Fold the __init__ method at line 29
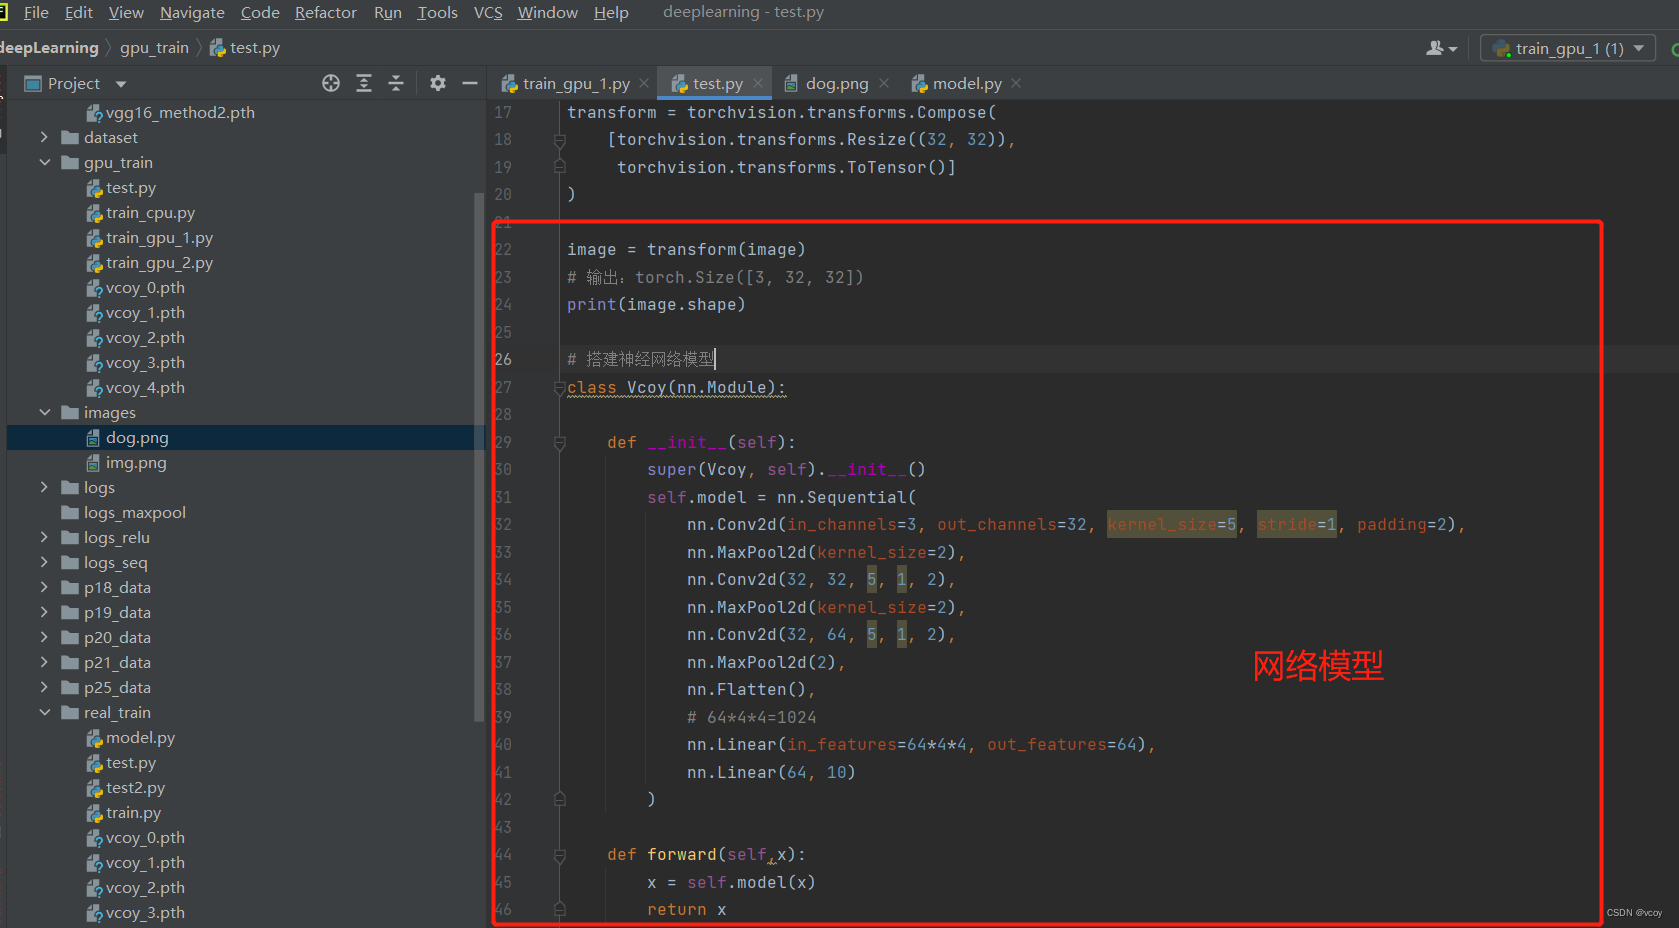This screenshot has width=1679, height=928. pyautogui.click(x=560, y=442)
